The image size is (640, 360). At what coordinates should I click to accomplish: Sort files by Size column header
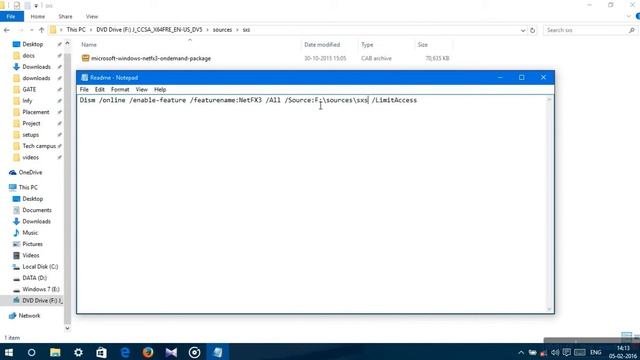click(x=423, y=45)
